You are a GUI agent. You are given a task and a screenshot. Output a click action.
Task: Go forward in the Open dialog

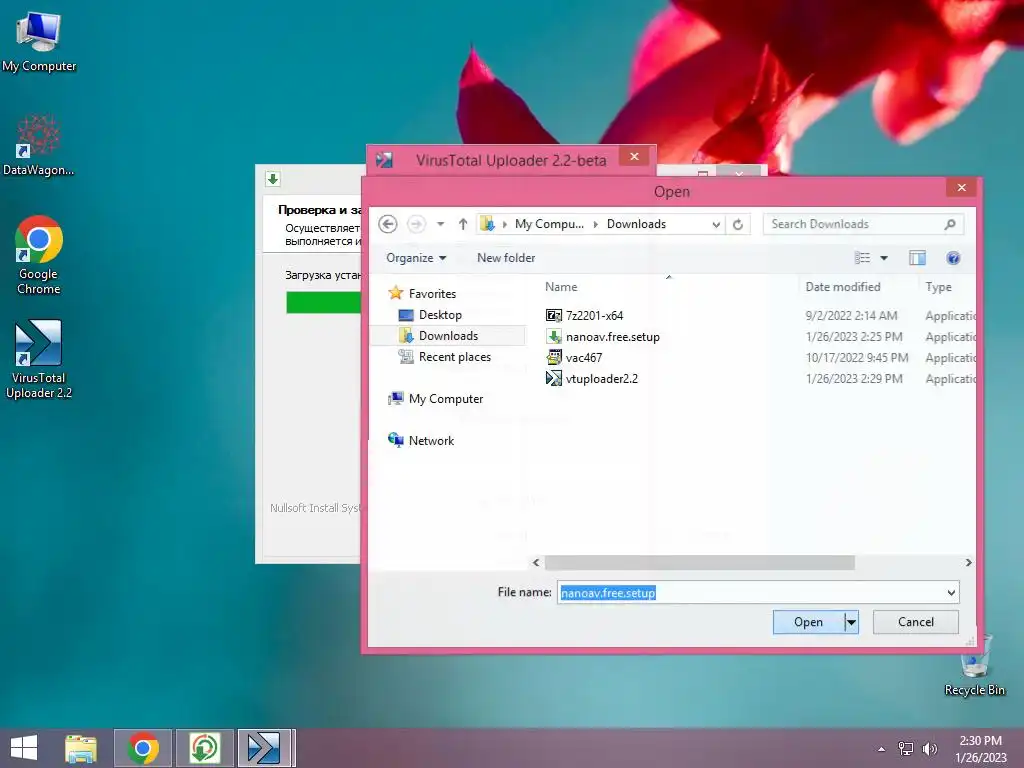[x=416, y=224]
